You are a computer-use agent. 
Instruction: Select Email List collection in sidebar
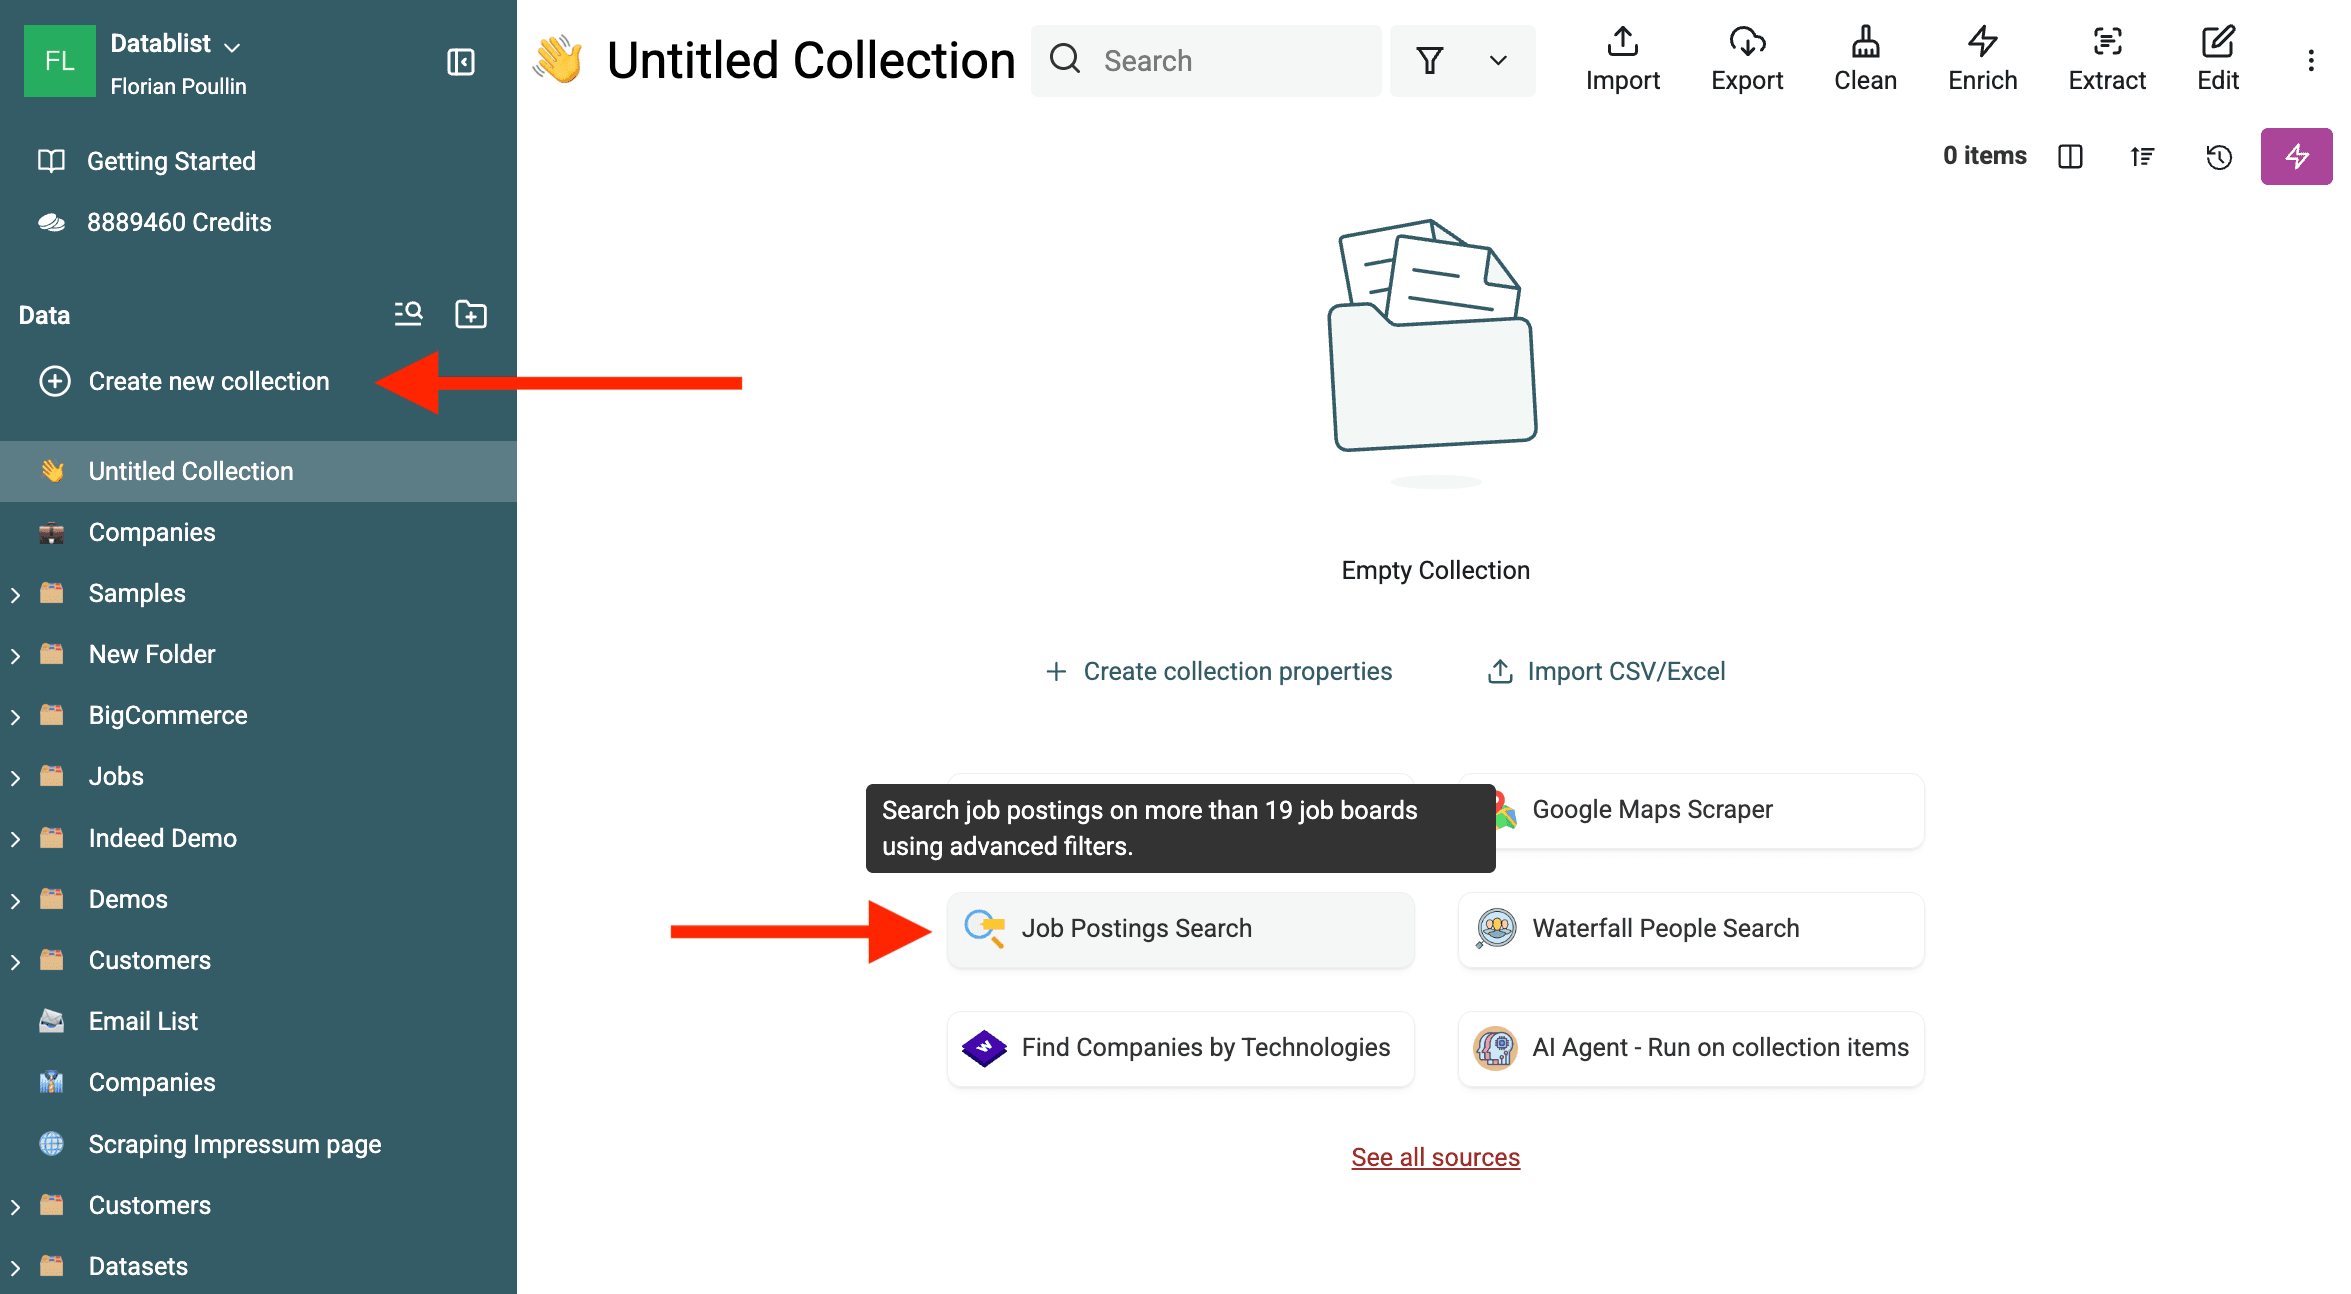pos(143,1021)
